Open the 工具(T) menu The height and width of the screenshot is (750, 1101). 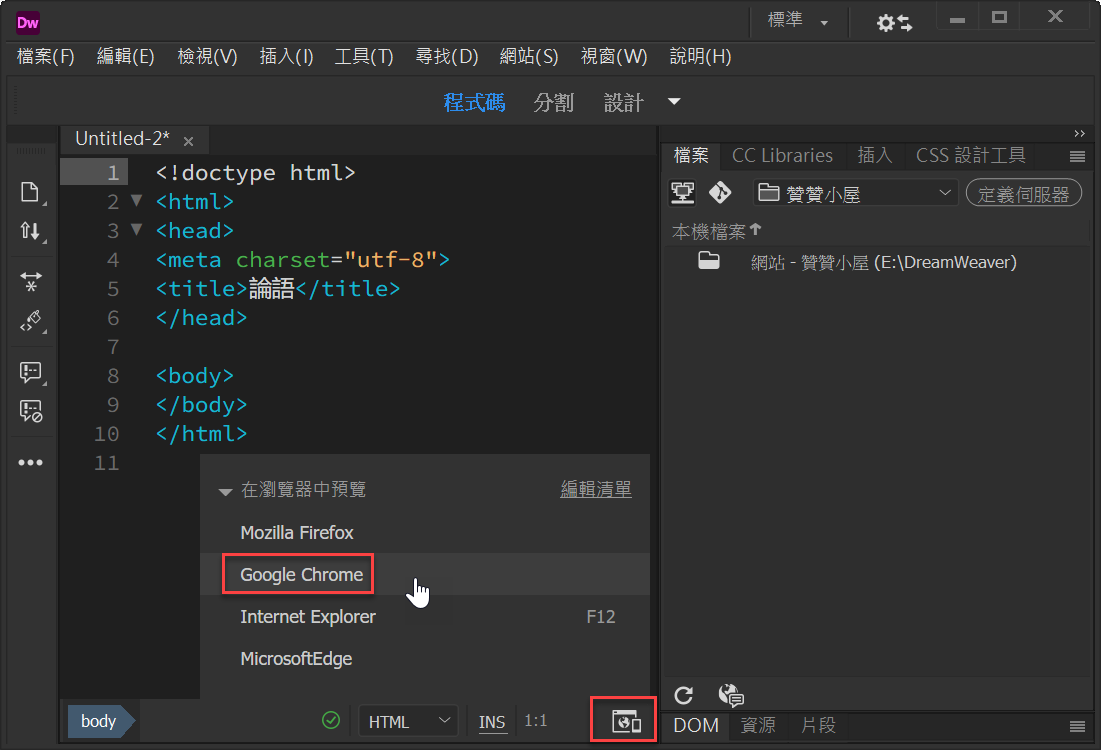(x=364, y=56)
